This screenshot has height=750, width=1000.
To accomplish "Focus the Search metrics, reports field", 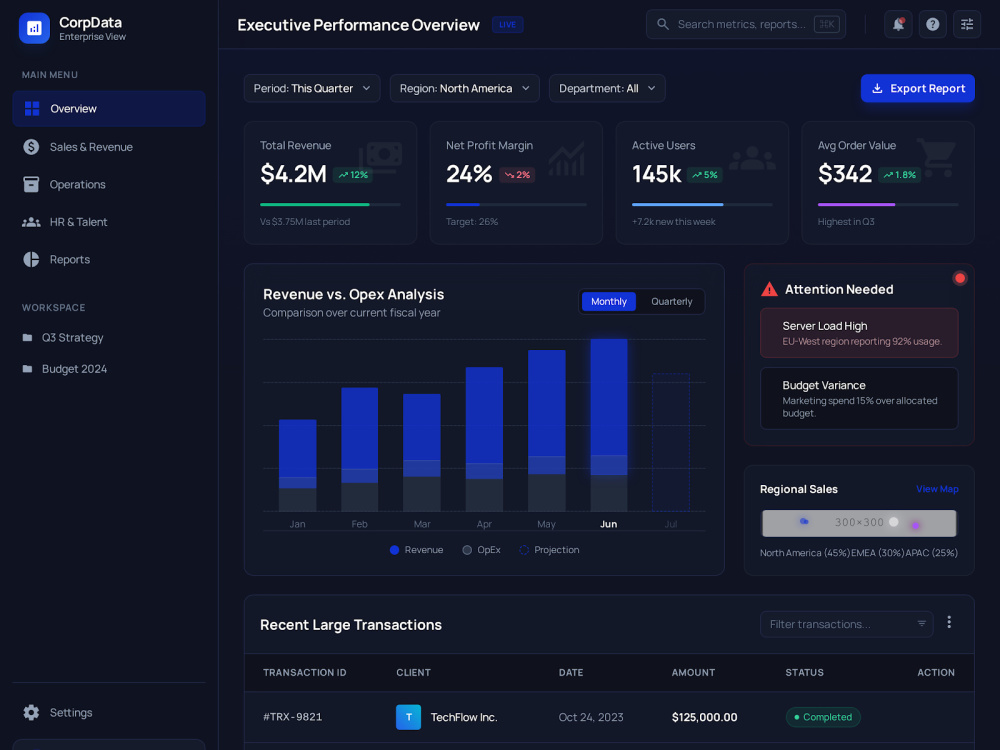I will (x=746, y=24).
